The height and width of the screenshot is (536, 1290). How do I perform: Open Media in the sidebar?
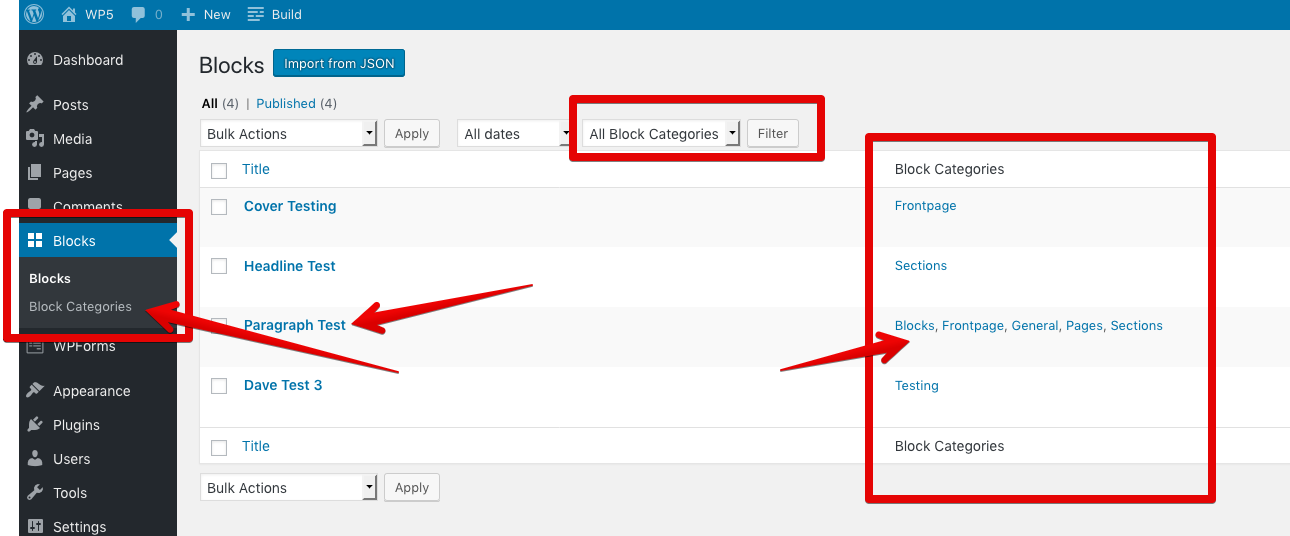(x=72, y=139)
